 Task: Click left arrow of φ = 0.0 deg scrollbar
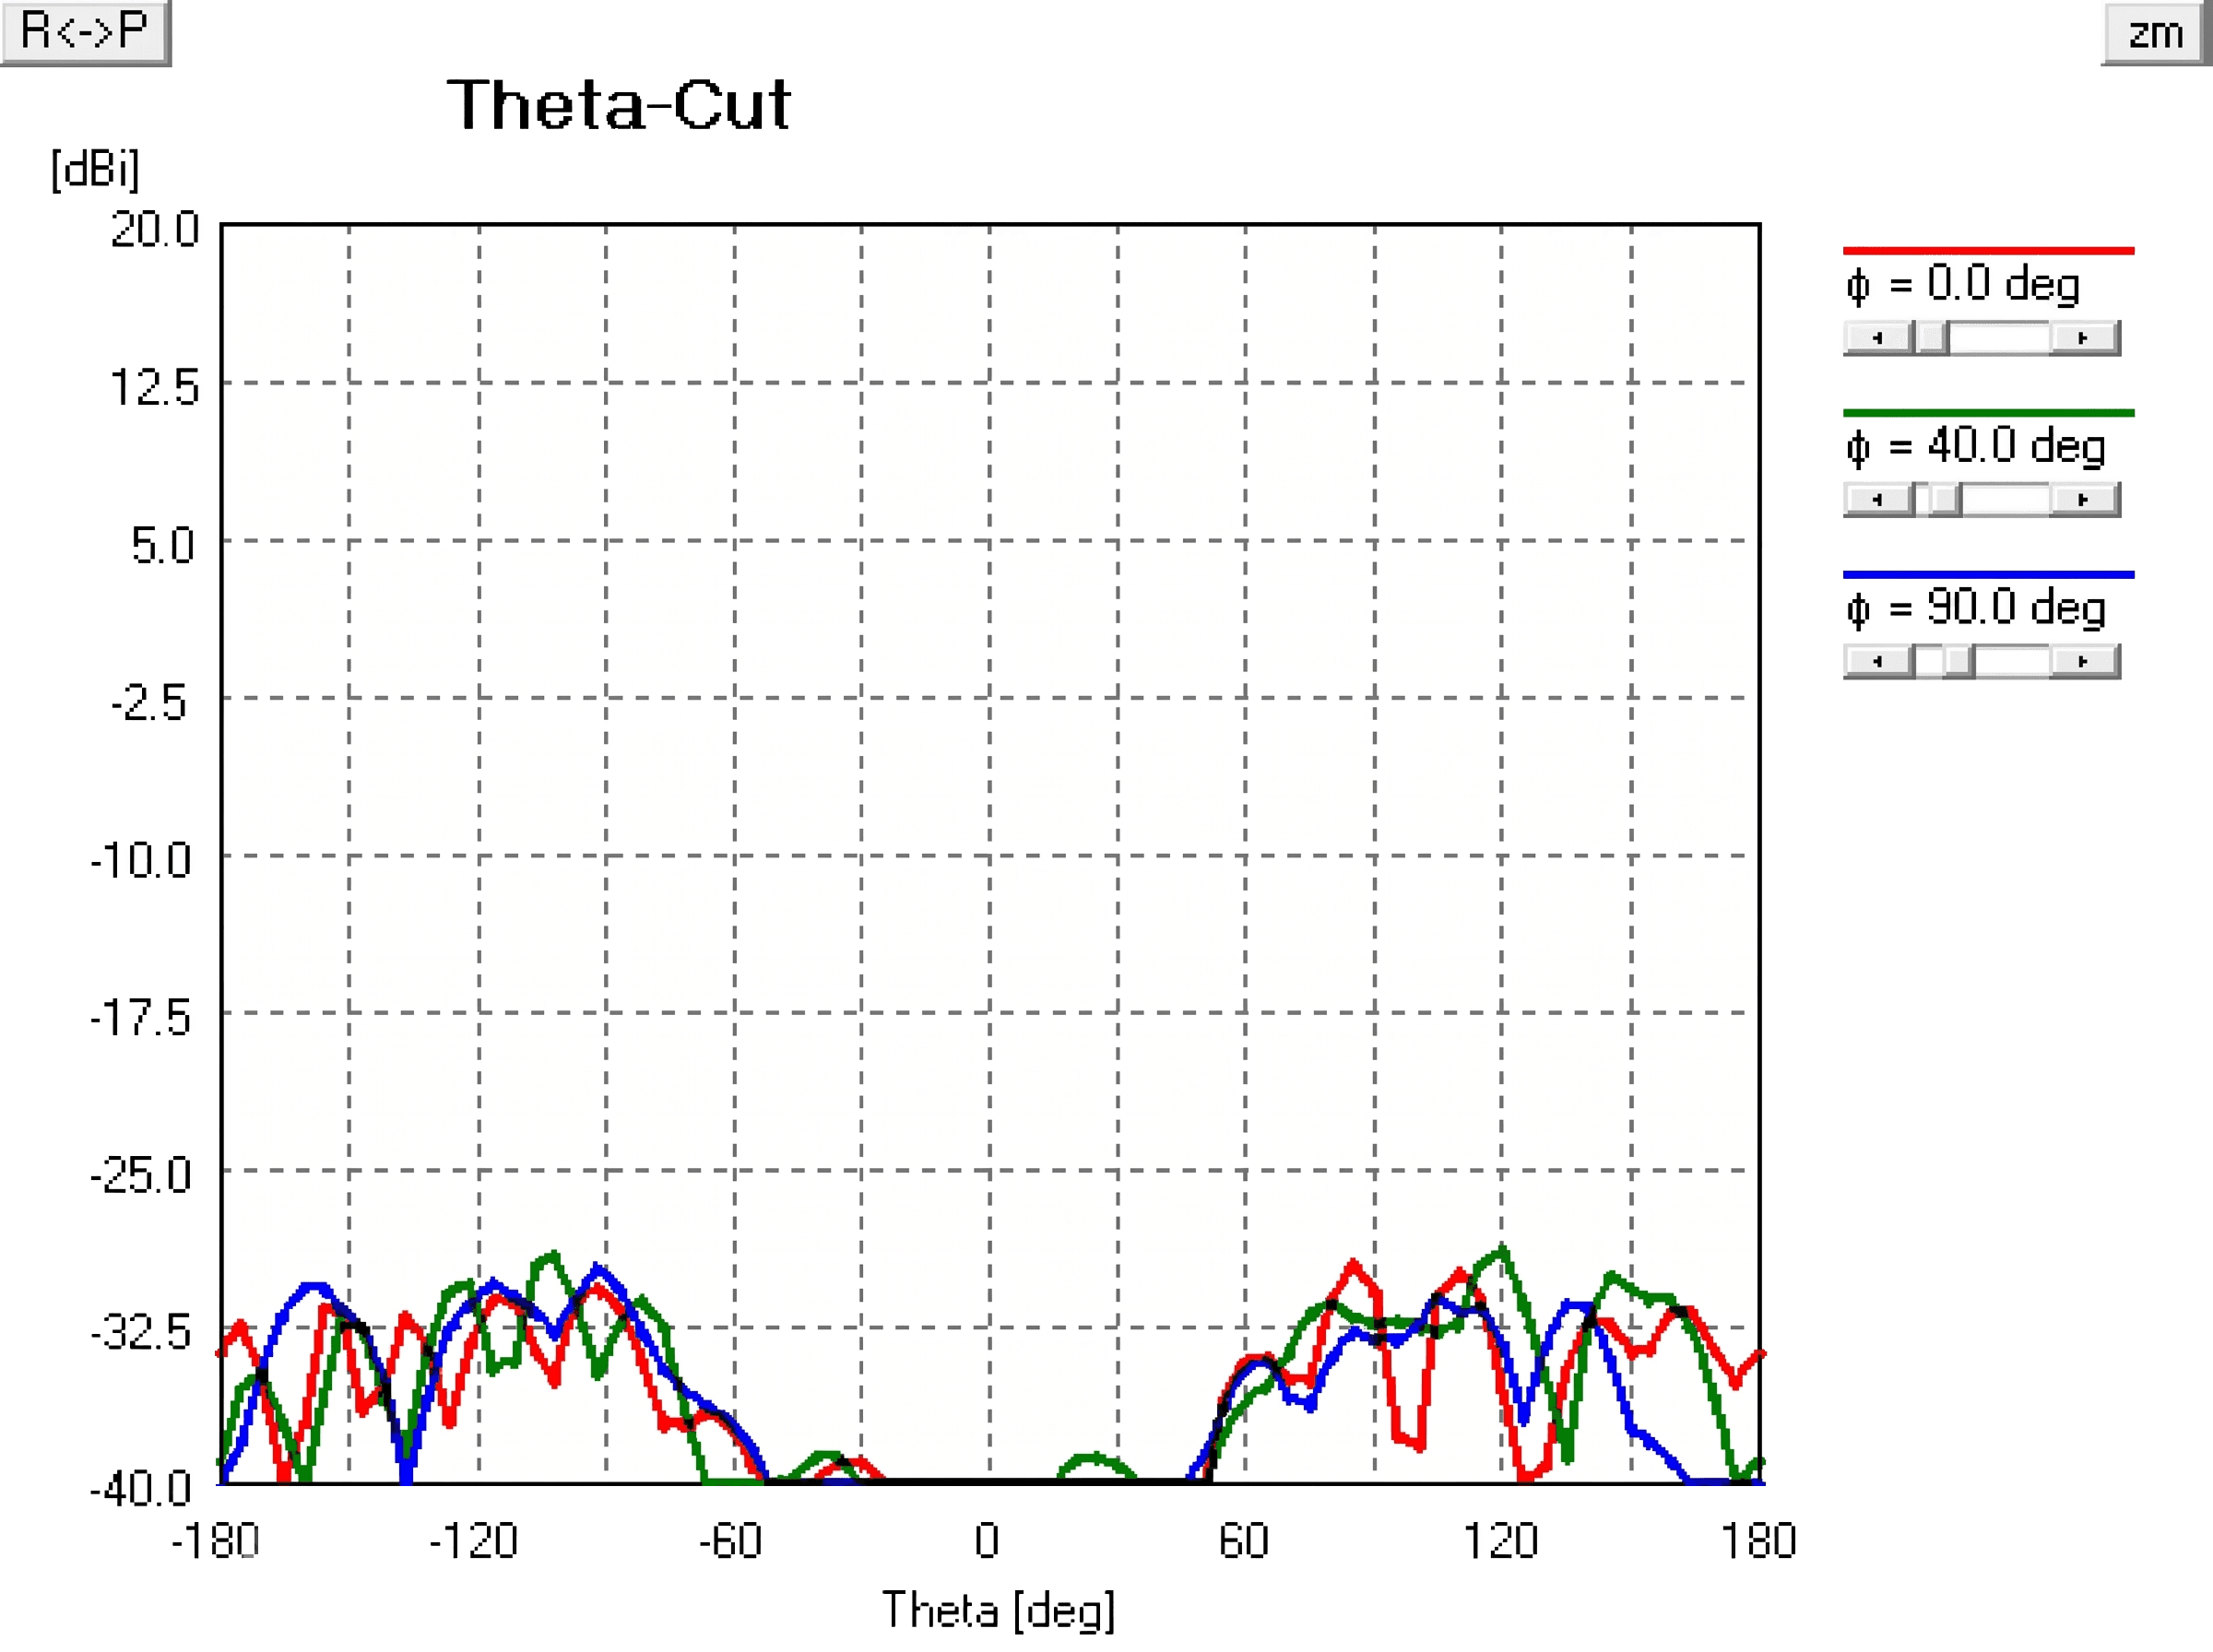tap(1877, 338)
